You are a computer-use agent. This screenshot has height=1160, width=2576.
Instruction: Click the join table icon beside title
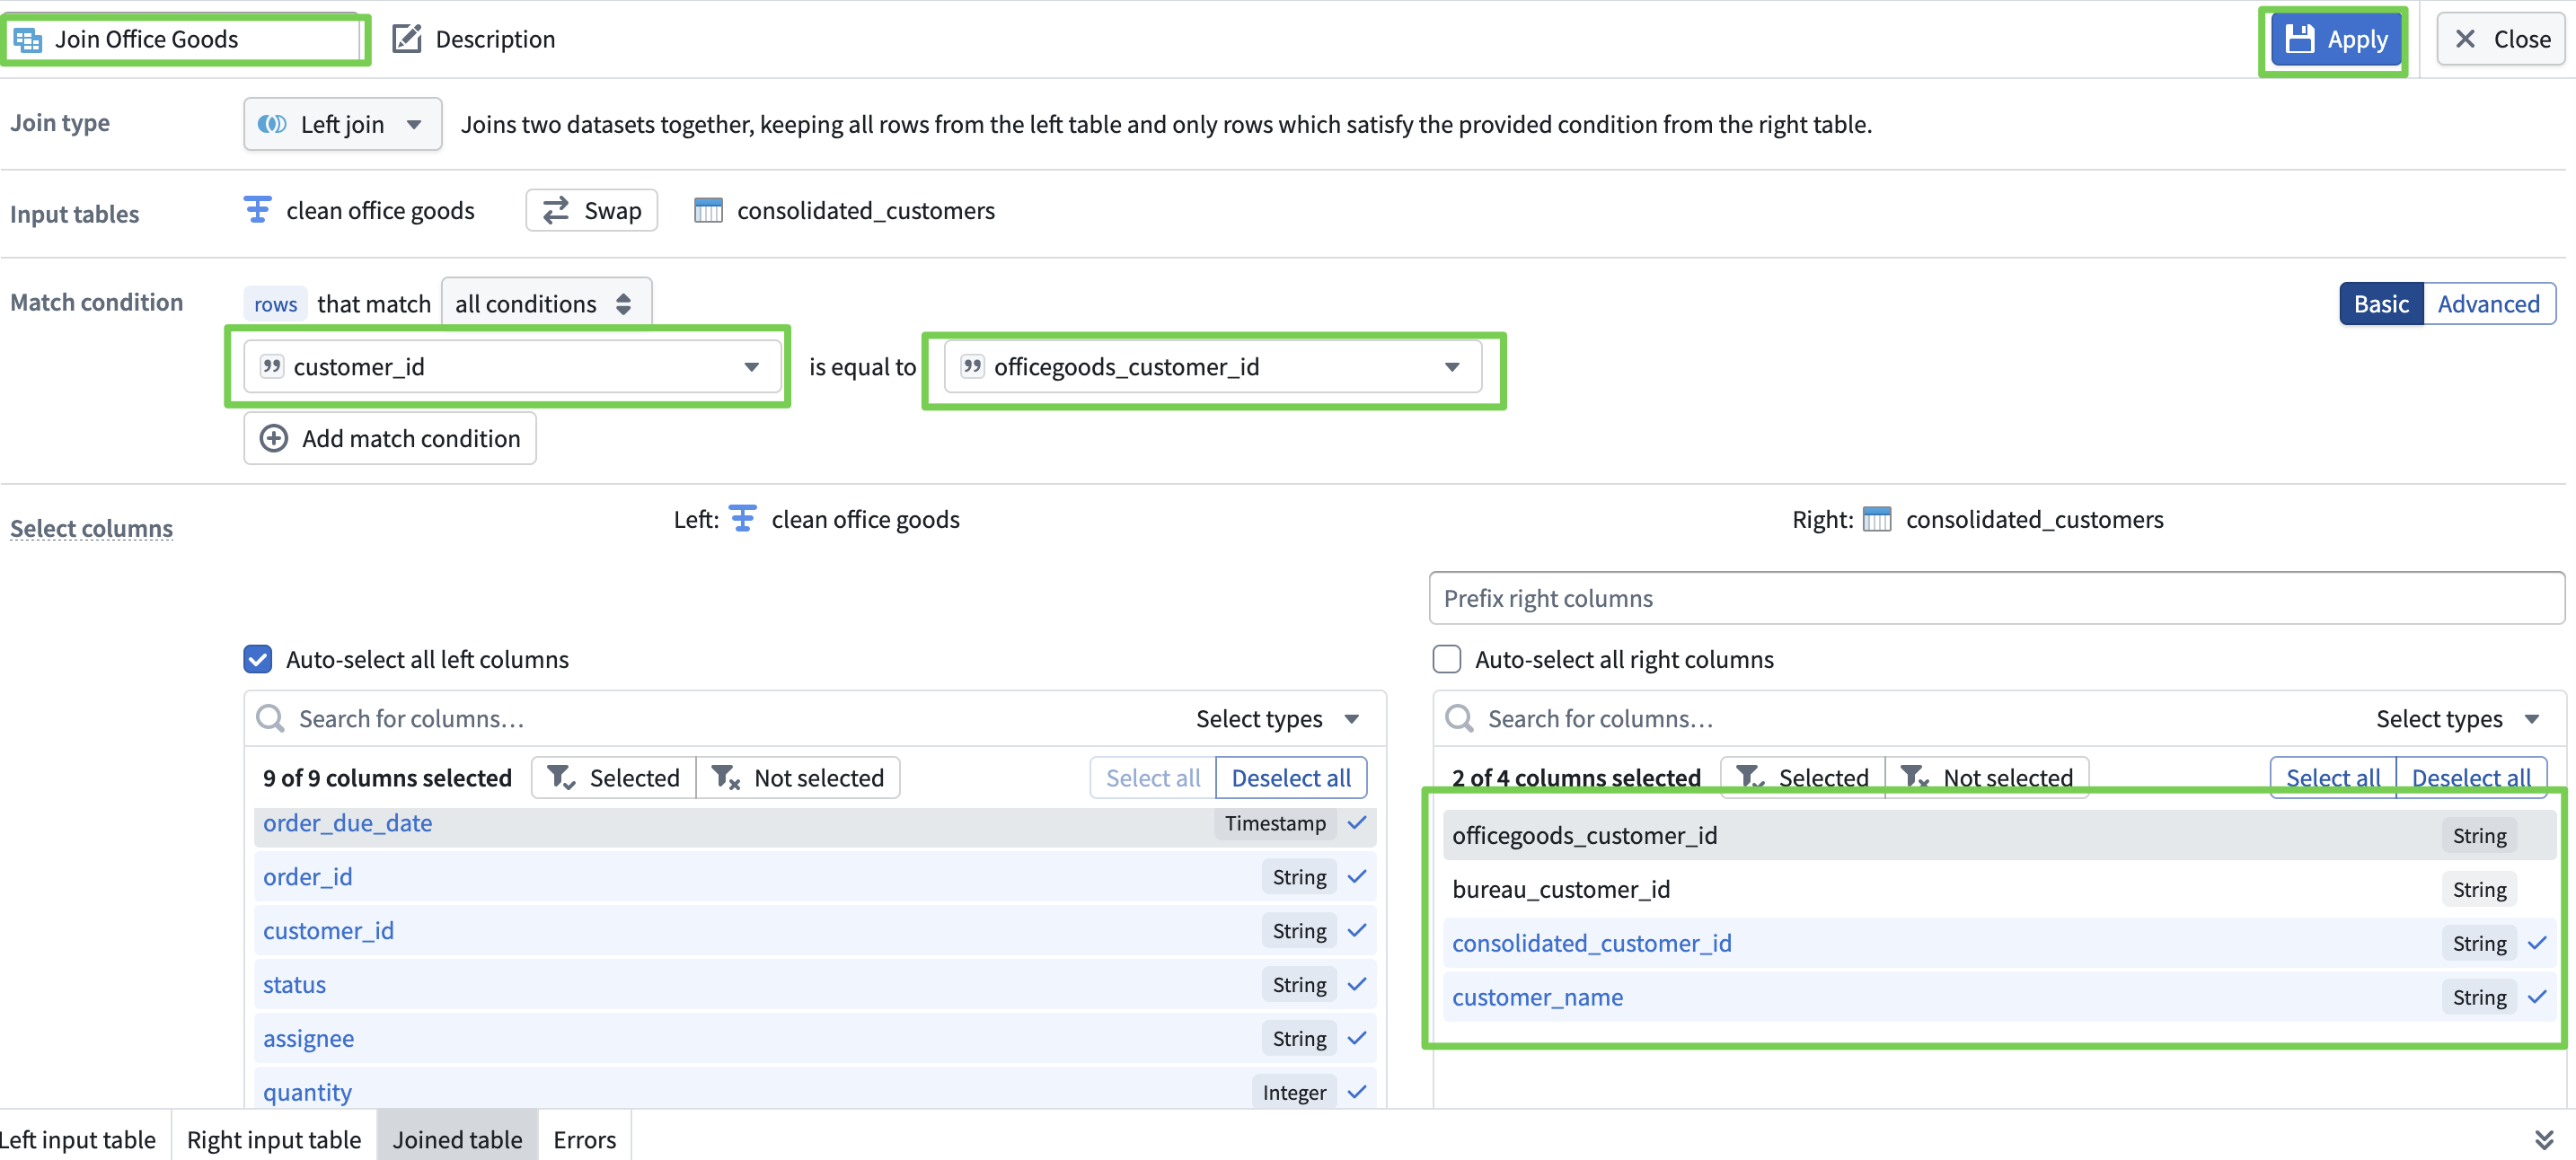(x=28, y=40)
